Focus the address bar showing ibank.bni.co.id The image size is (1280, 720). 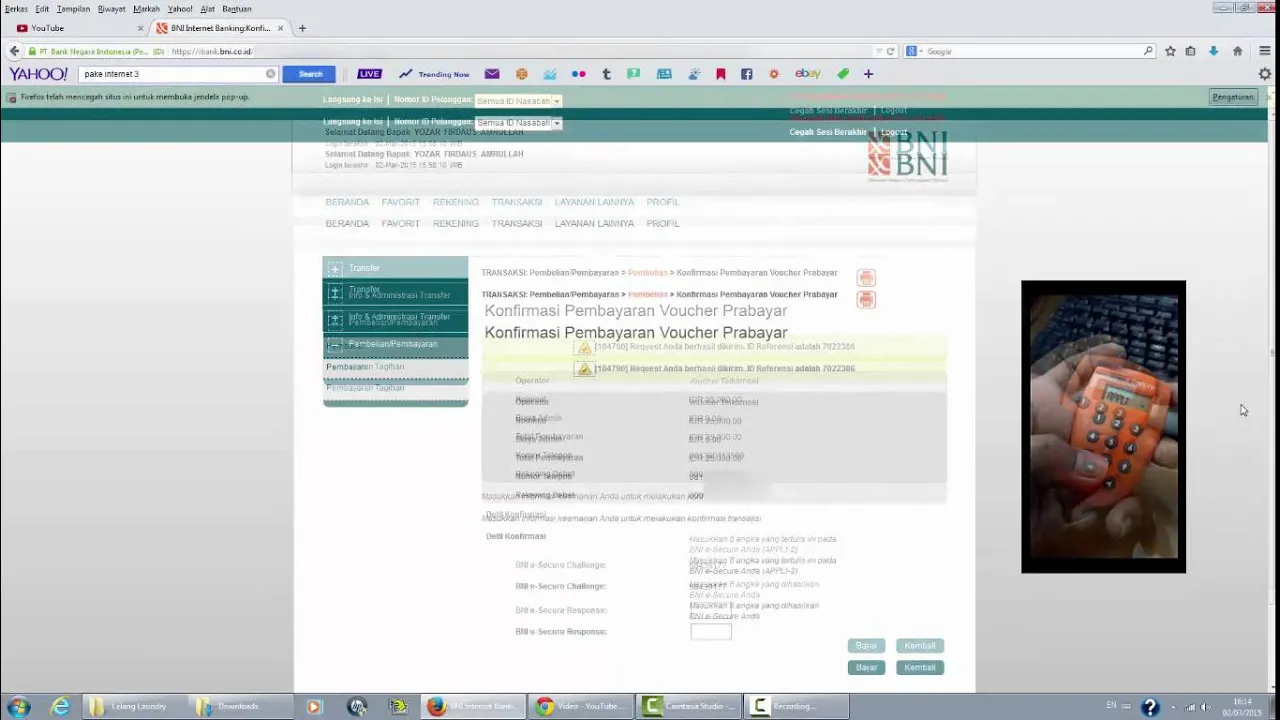click(520, 51)
